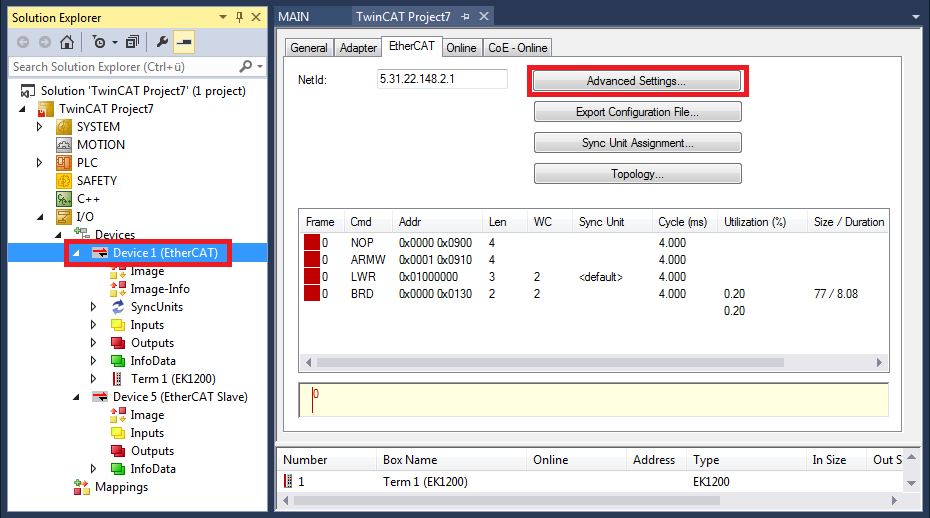Click the Home icon in Solution Explorer toolbar

click(x=67, y=42)
